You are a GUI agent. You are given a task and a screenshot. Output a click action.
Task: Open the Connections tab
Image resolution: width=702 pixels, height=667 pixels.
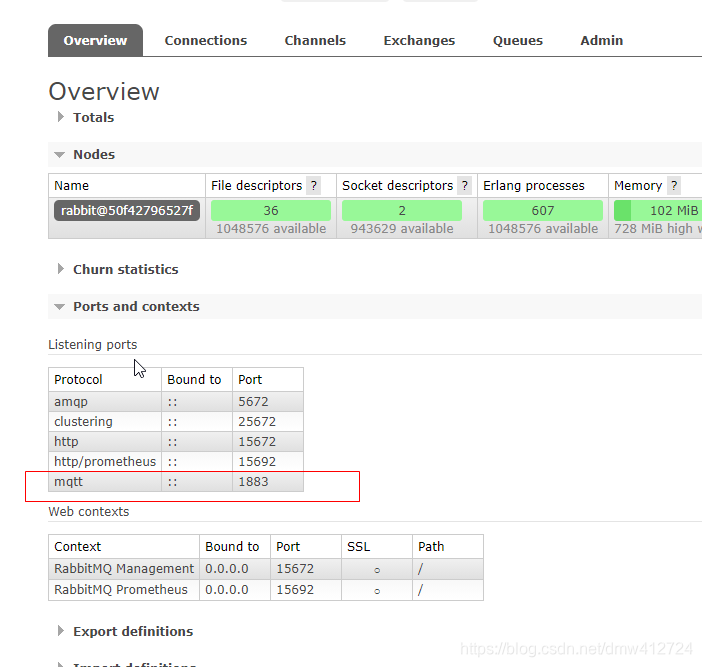[x=205, y=40]
